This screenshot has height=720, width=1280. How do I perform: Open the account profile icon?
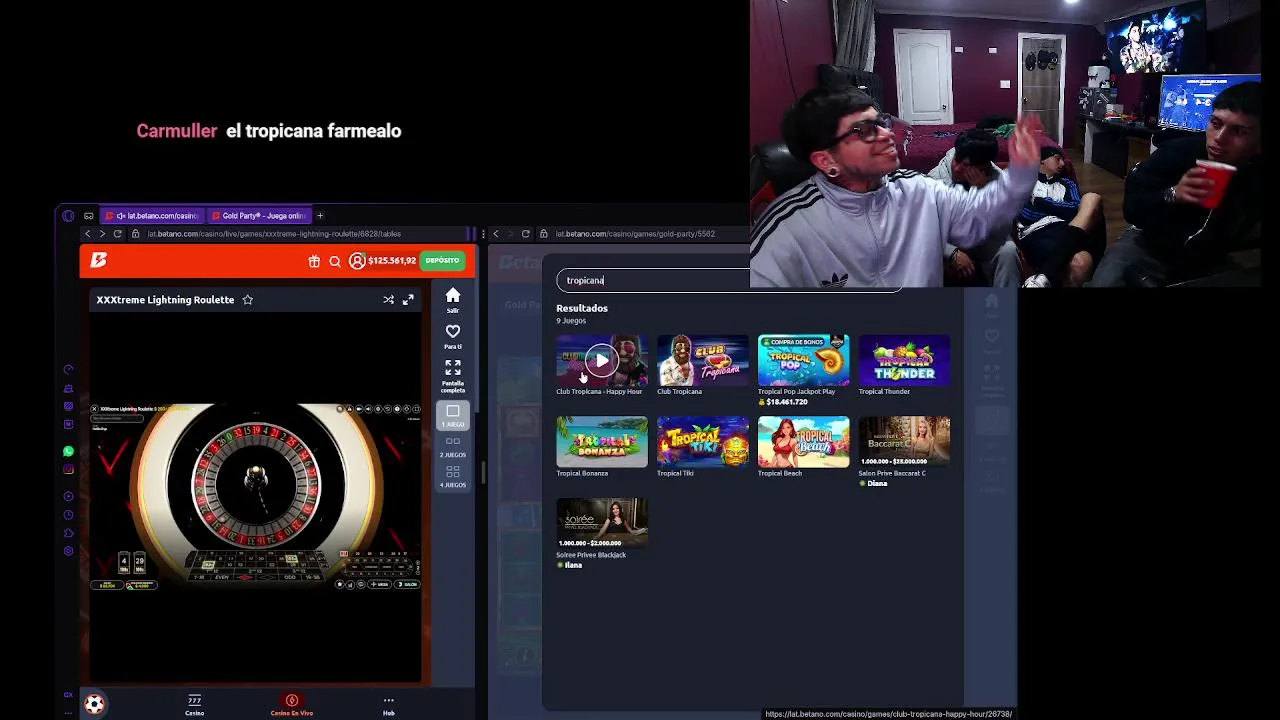[357, 261]
